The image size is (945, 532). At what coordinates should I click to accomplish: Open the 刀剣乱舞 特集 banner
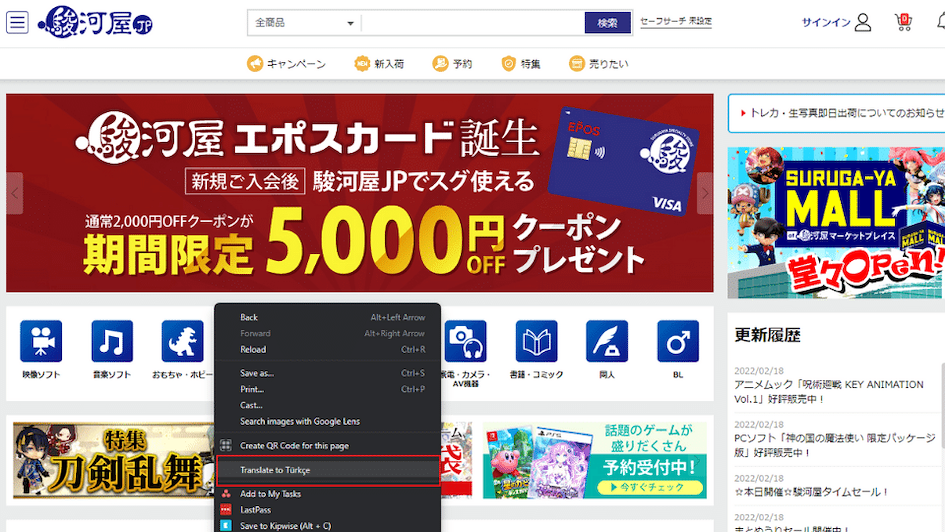click(113, 460)
